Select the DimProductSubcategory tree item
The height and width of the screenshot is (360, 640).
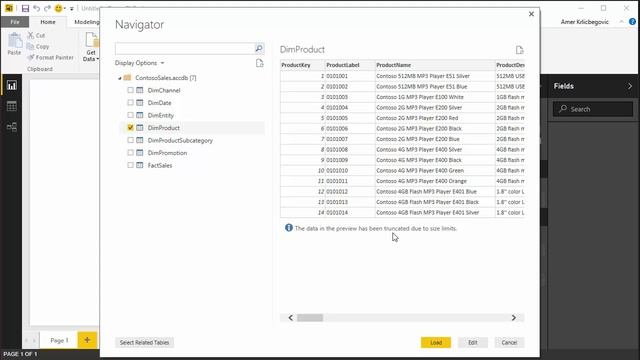[180, 140]
